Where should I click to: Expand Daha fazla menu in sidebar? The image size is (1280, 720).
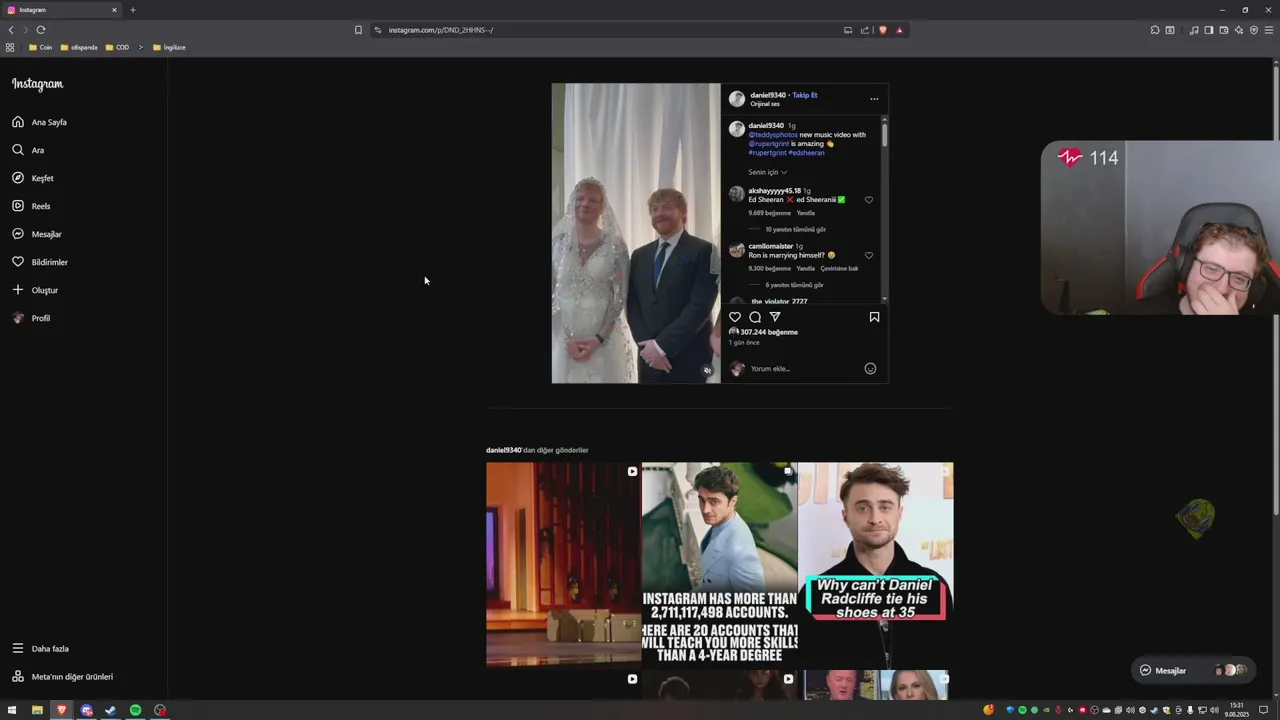(40, 649)
